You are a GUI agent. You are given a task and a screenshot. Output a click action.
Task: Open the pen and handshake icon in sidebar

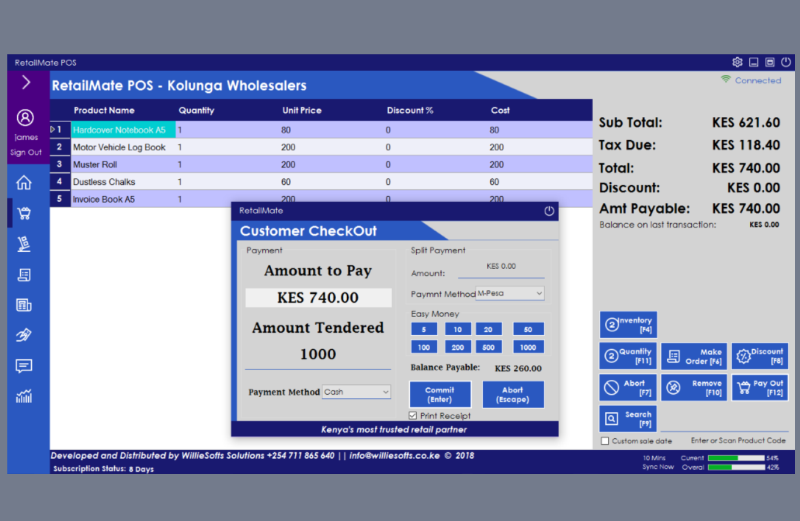pyautogui.click(x=24, y=335)
